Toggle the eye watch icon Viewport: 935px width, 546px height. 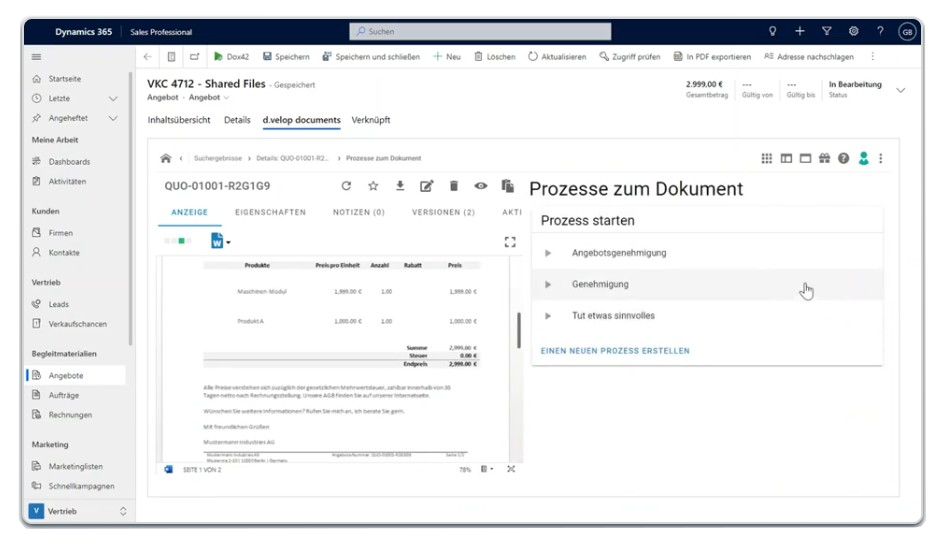click(481, 186)
